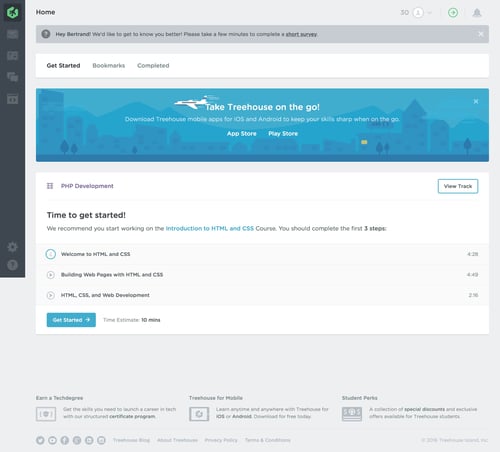Image resolution: width=500 pixels, height=452 pixels.
Task: Close the Take Treehouse on the go banner
Action: (476, 101)
